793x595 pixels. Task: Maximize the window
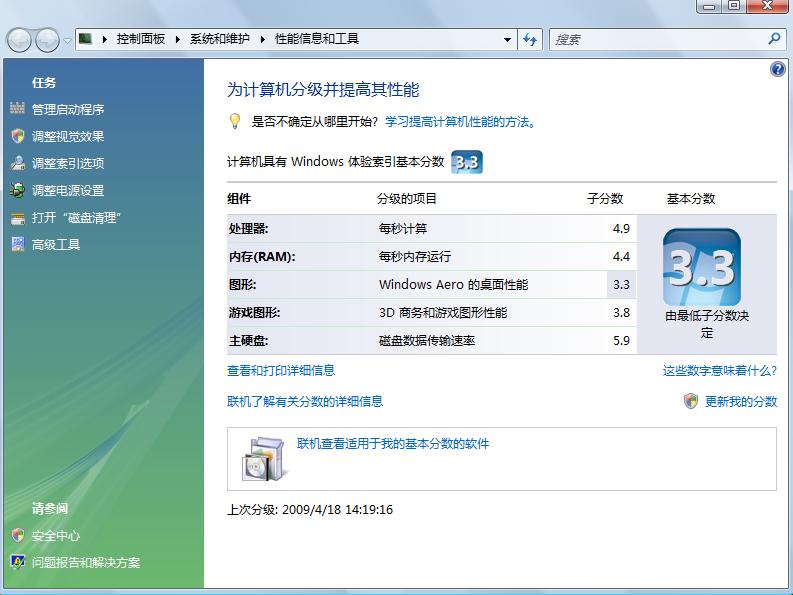click(x=734, y=6)
